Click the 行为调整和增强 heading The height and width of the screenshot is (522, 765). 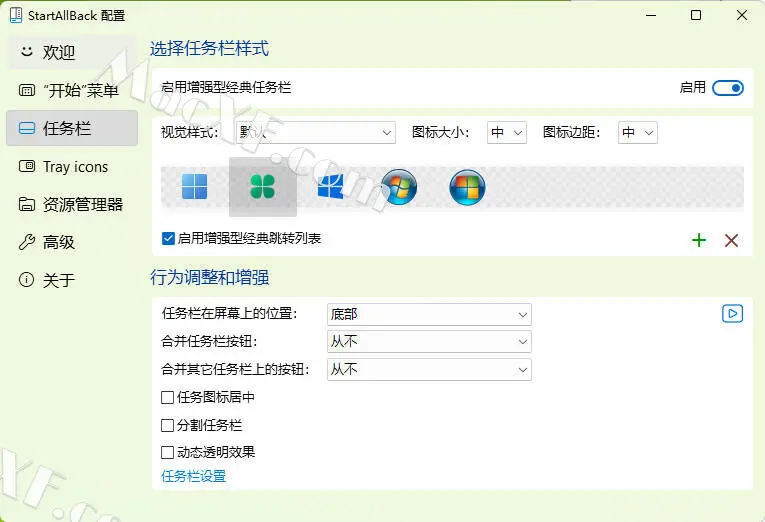(209, 277)
